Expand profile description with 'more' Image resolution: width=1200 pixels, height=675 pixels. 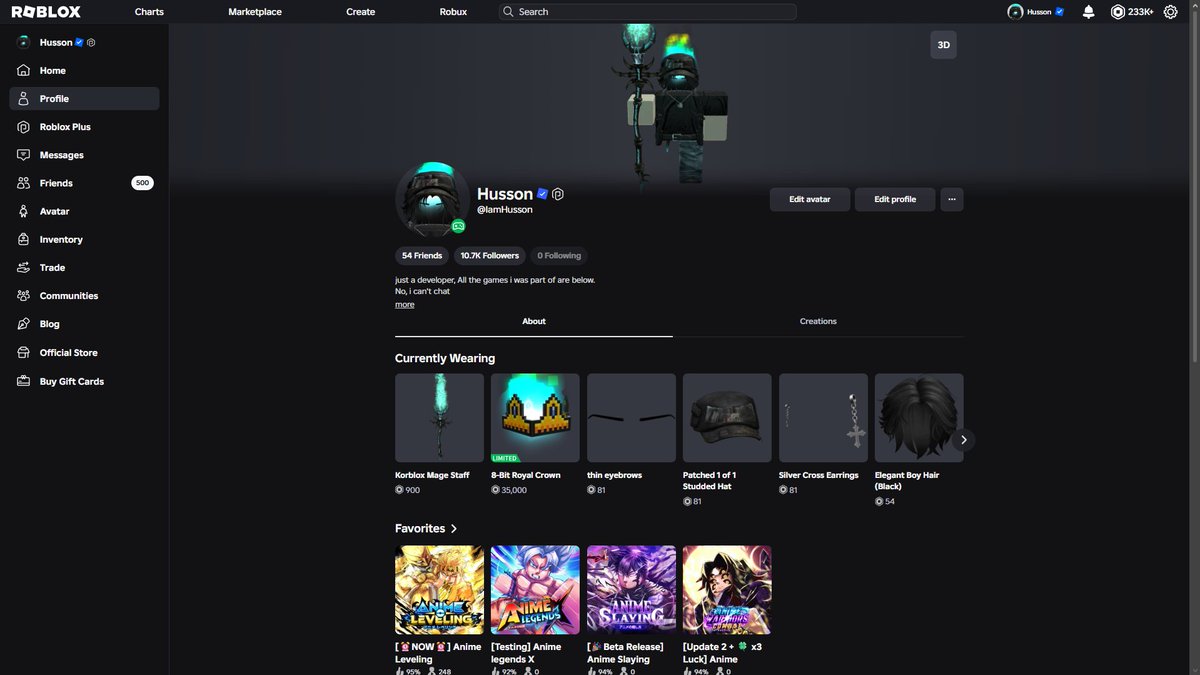coord(404,304)
